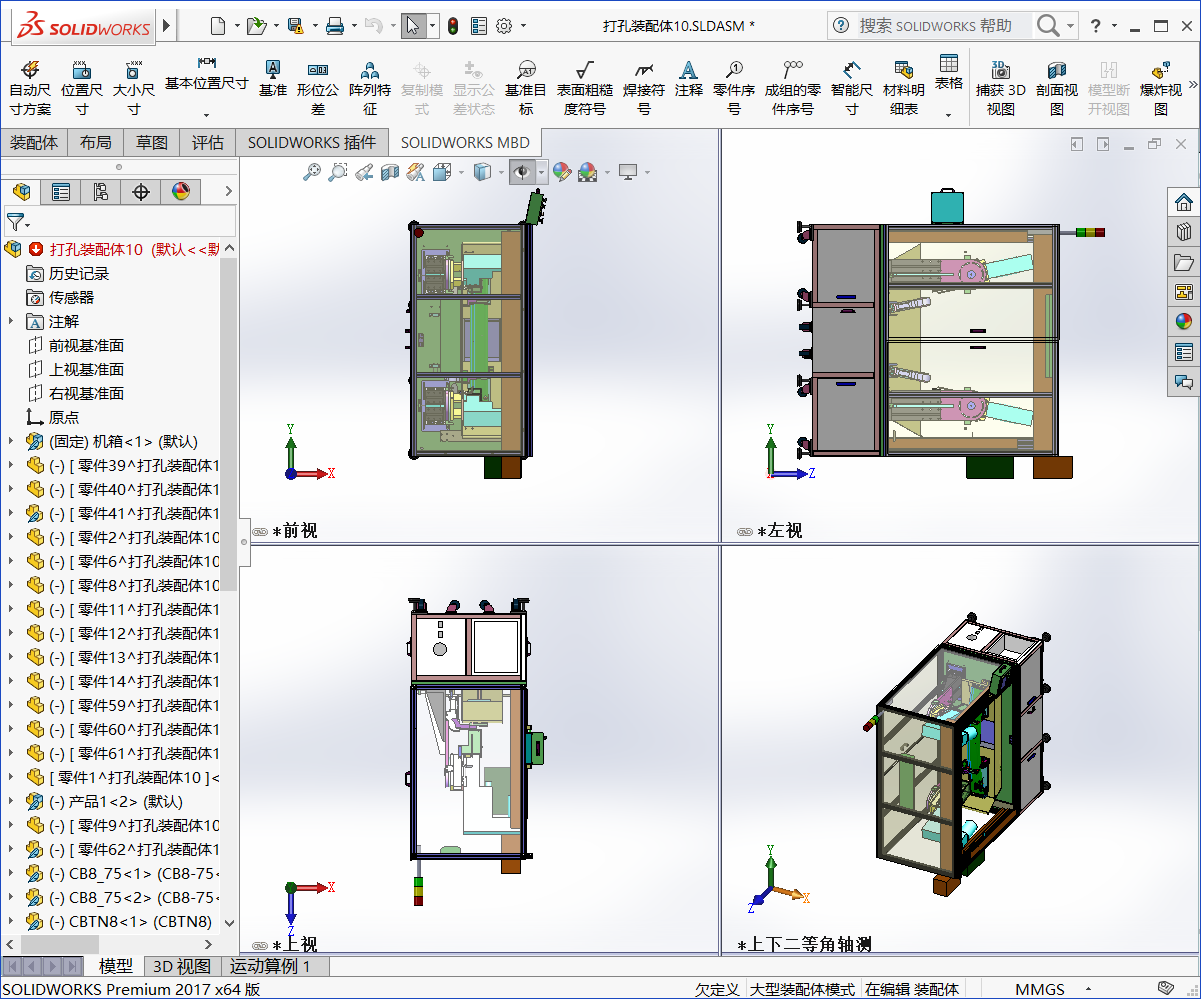Open the Options gear dropdown arrow
1201x999 pixels.
[524, 26]
